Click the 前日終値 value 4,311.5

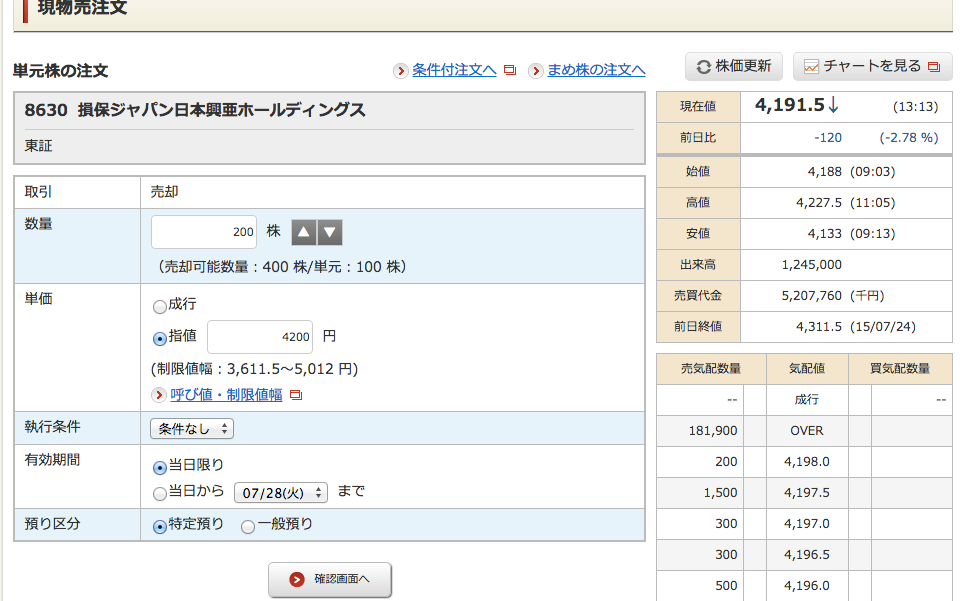[x=819, y=327]
